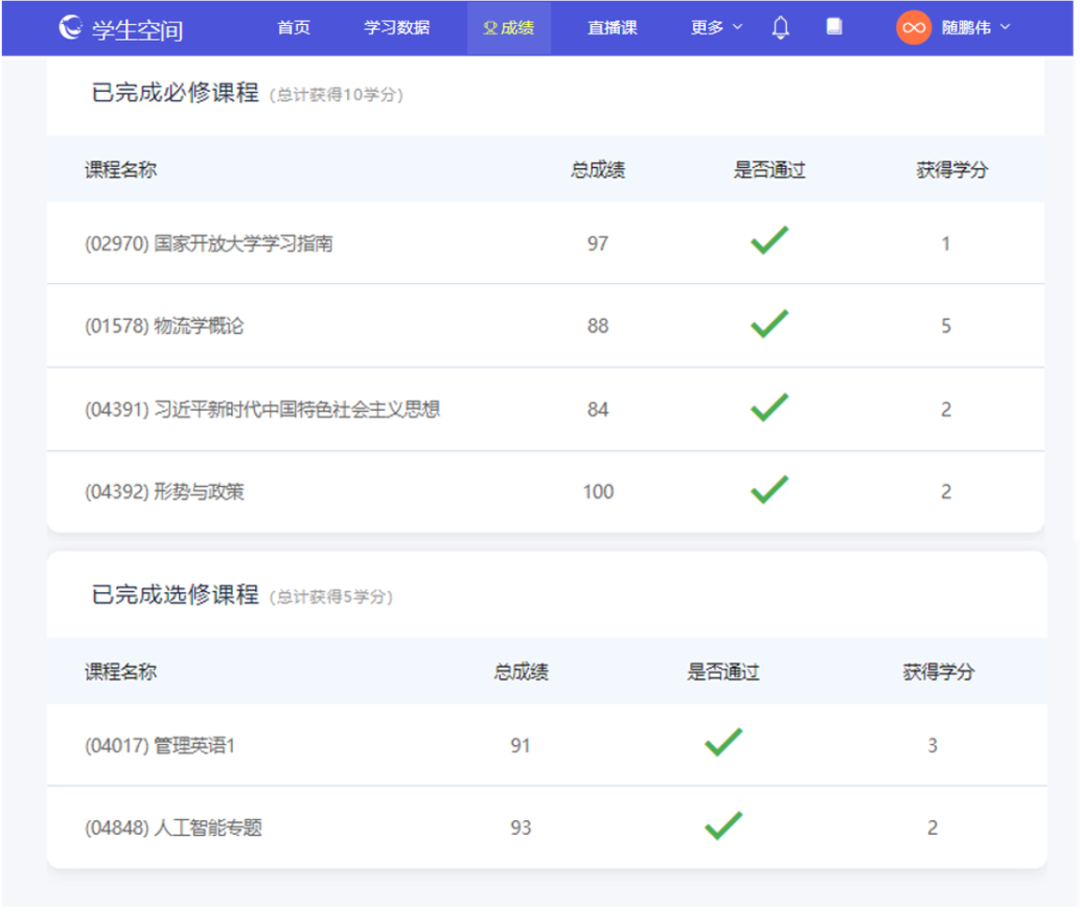Click the orange infinity avatar icon

pyautogui.click(x=913, y=27)
